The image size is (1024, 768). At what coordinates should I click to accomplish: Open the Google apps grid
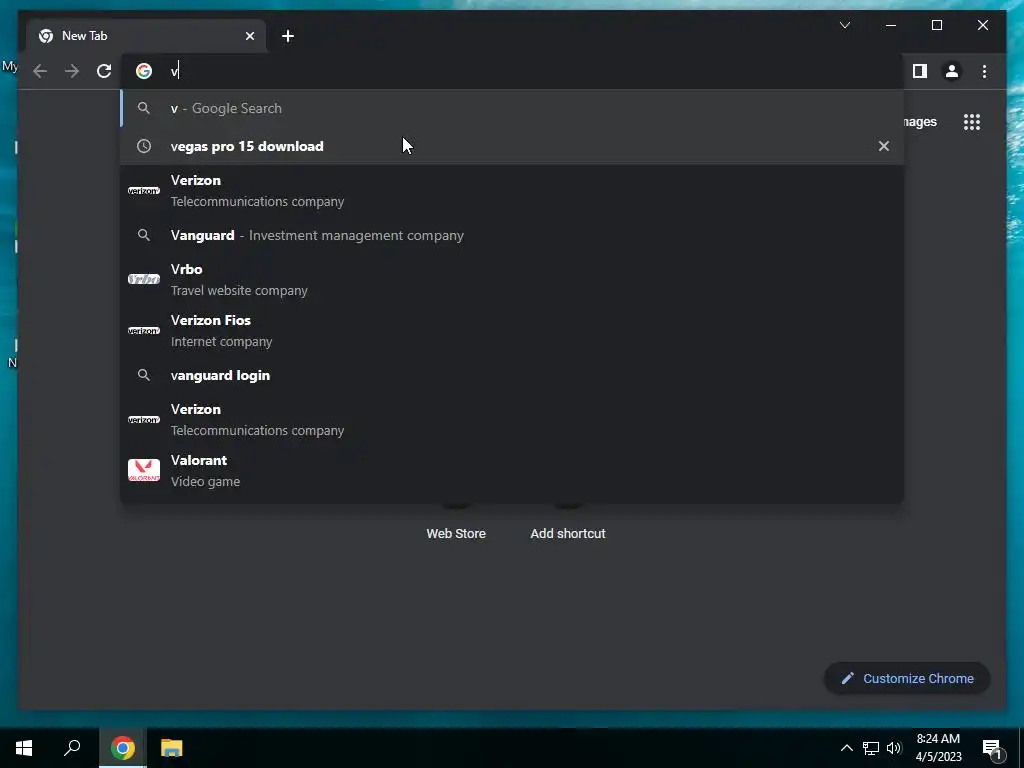click(x=972, y=122)
